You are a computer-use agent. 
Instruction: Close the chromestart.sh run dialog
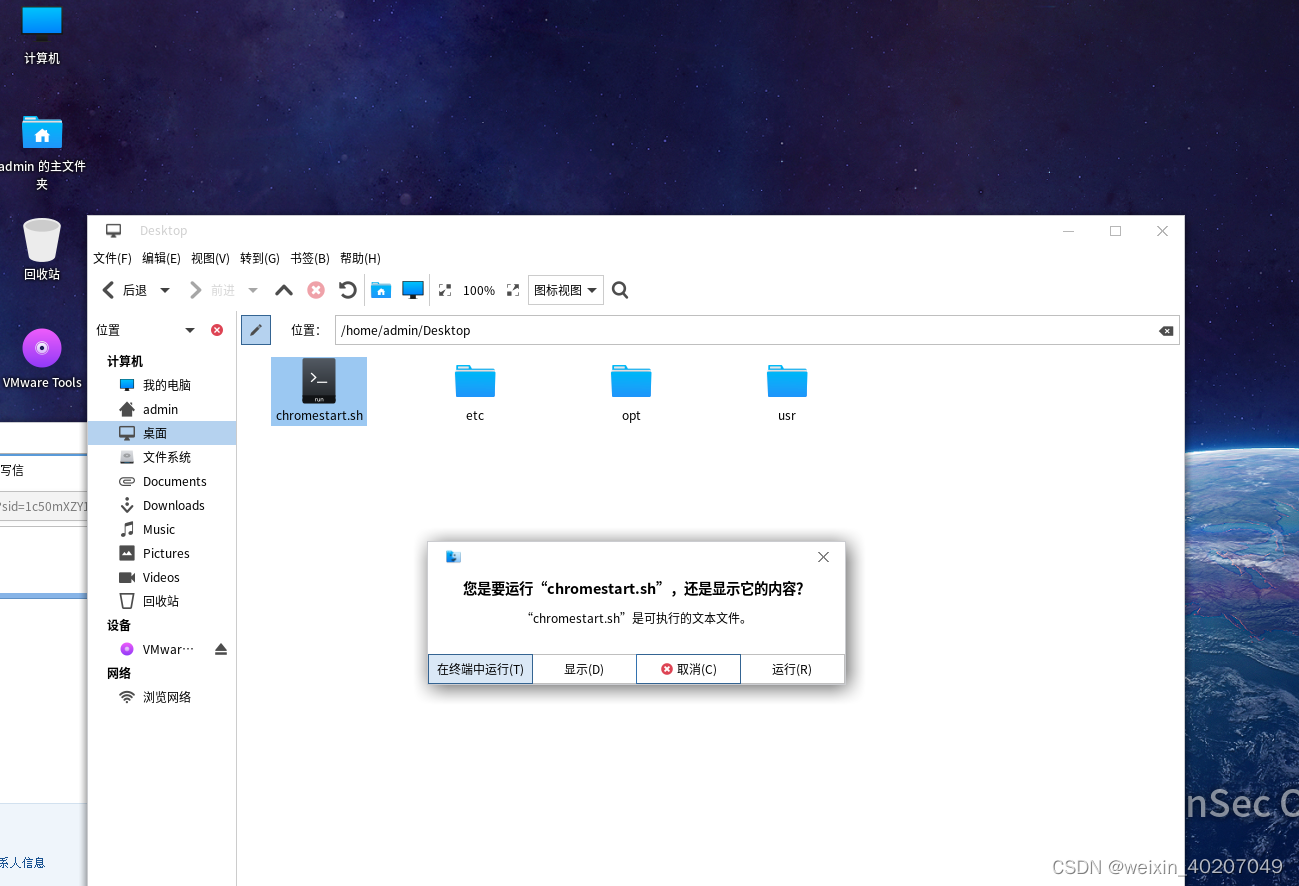[823, 557]
